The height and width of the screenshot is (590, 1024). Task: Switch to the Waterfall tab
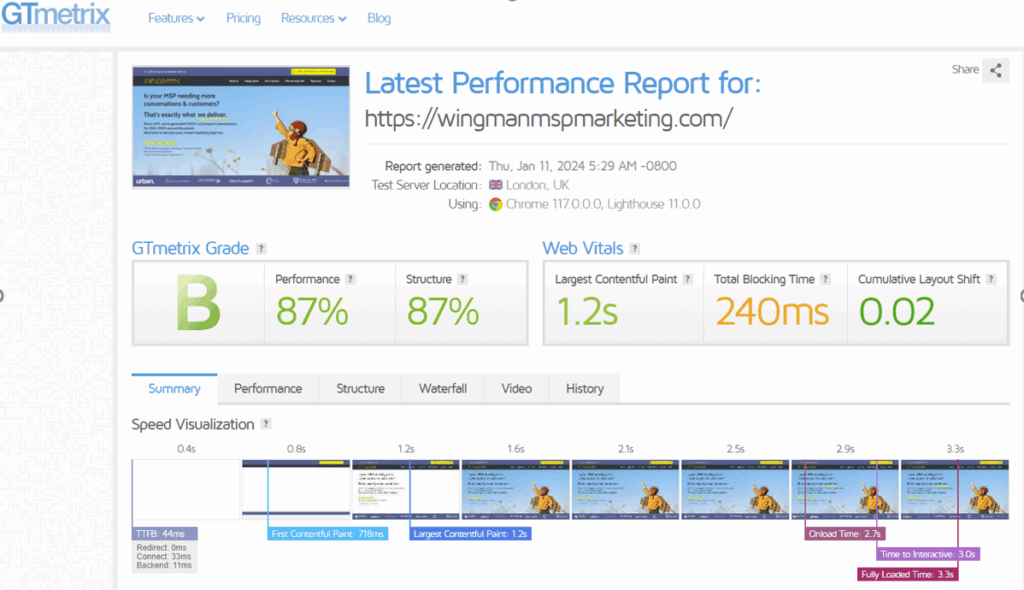tap(442, 389)
